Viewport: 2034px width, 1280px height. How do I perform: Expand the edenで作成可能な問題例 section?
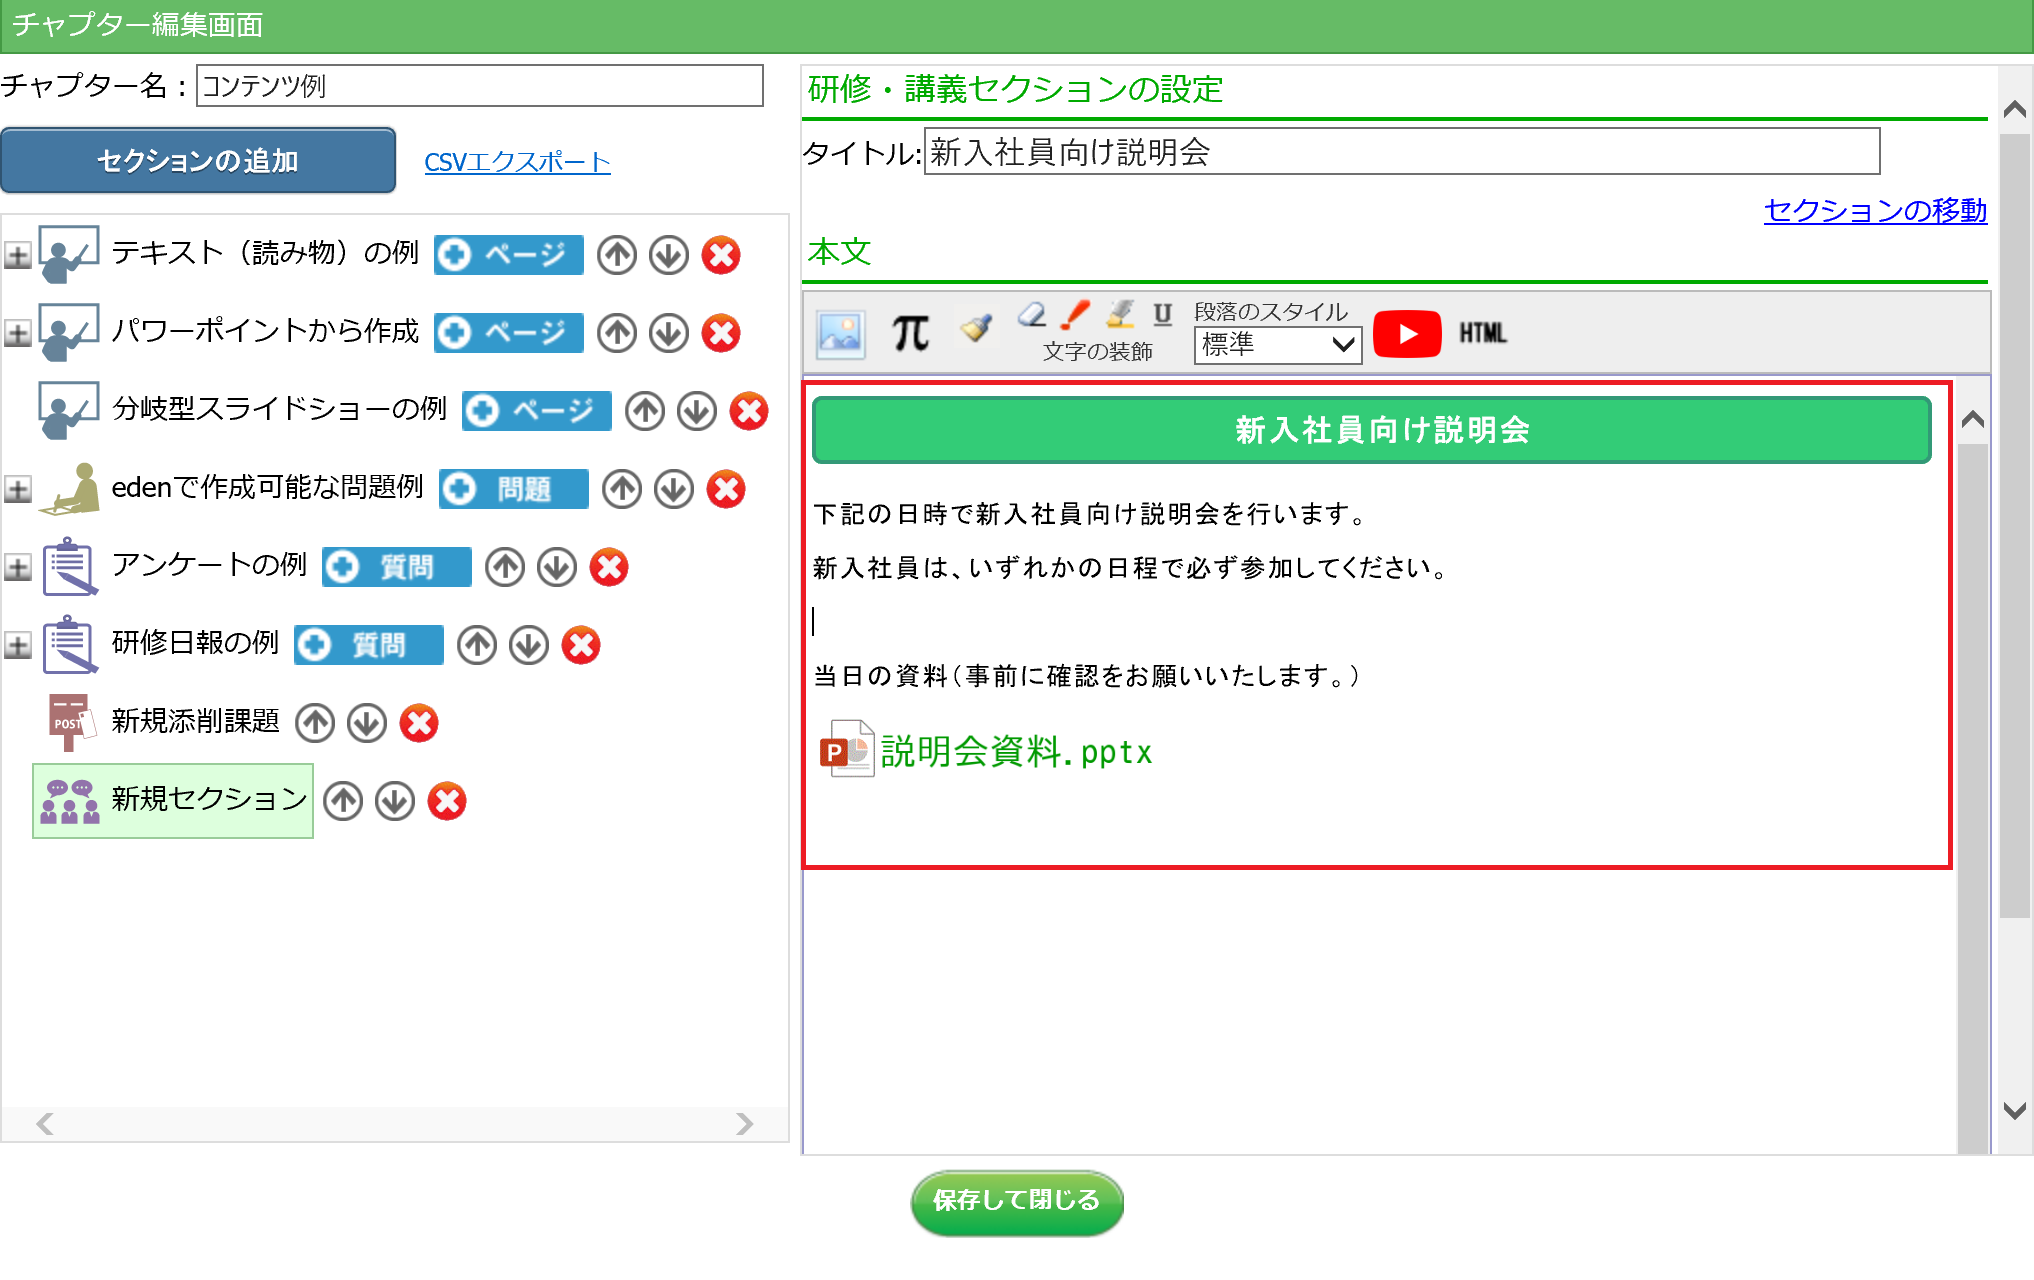point(17,490)
